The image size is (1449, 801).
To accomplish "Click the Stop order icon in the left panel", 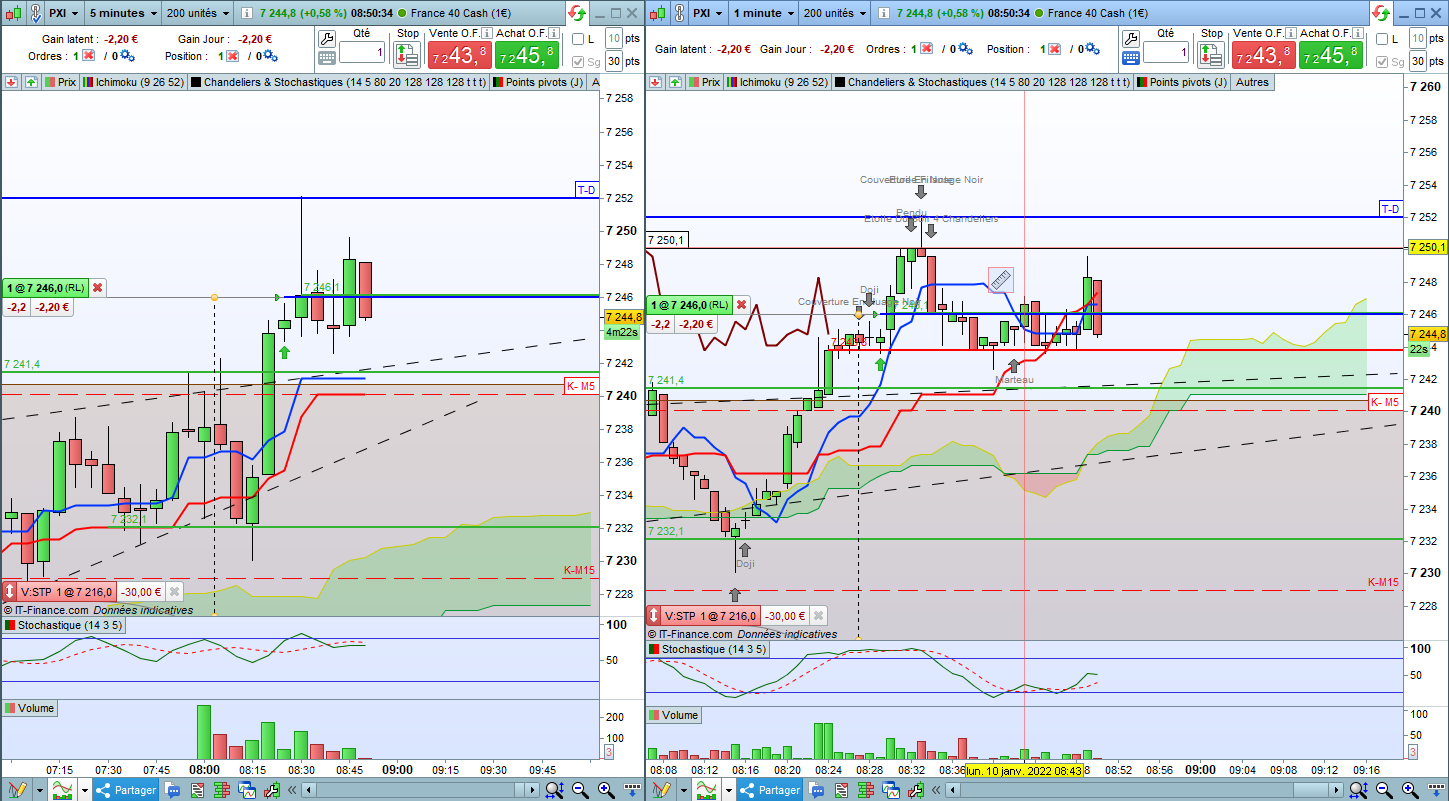I will (x=407, y=53).
